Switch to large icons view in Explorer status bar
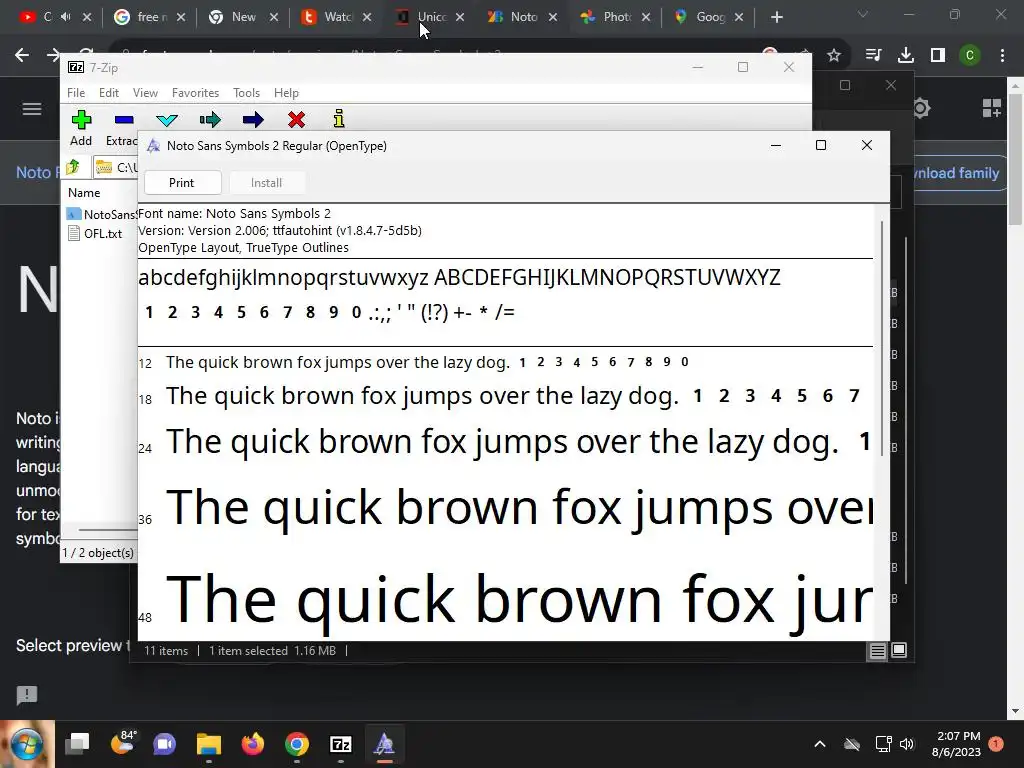 (x=899, y=650)
